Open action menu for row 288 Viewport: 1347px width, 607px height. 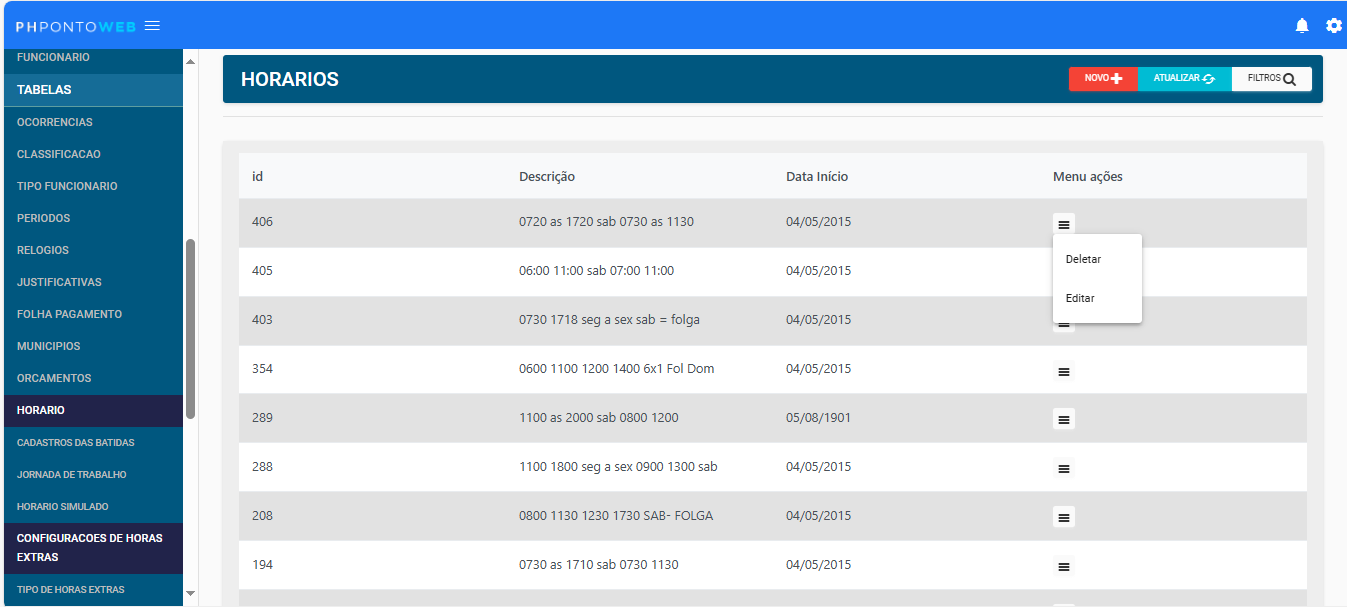(1064, 469)
